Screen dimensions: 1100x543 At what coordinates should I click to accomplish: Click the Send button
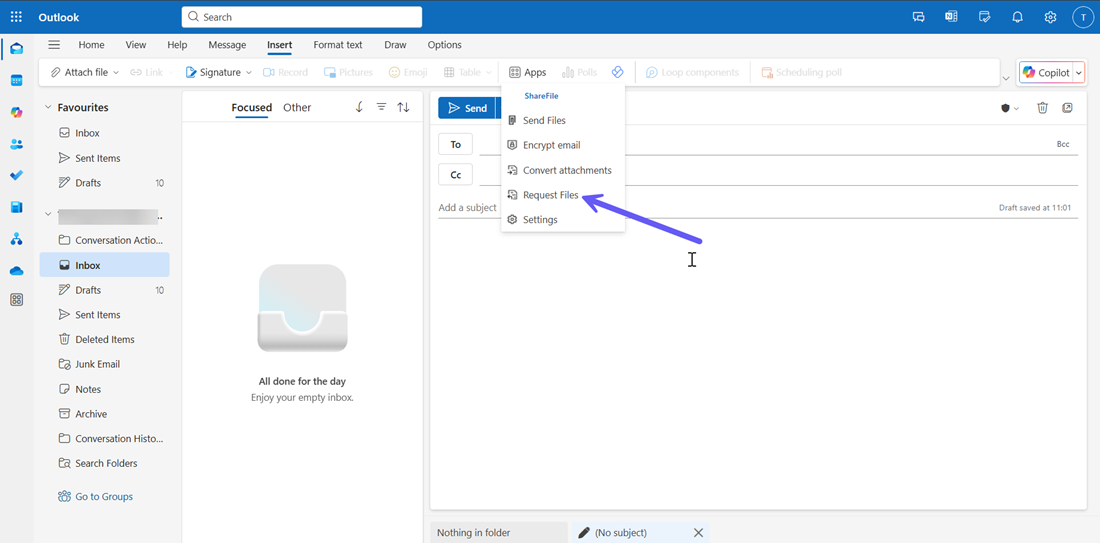point(467,108)
